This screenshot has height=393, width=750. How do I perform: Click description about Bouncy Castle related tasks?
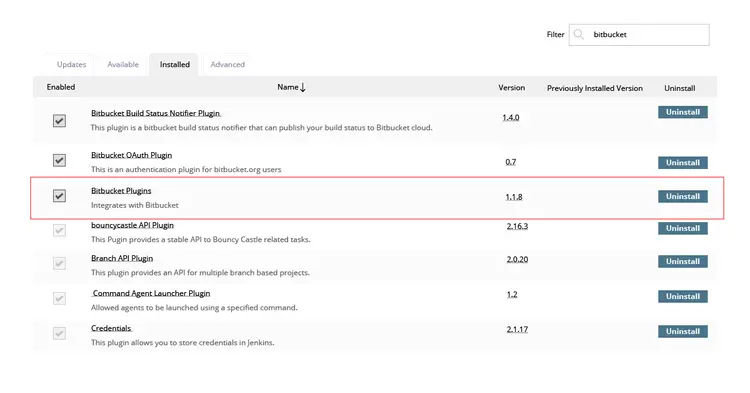(x=200, y=240)
